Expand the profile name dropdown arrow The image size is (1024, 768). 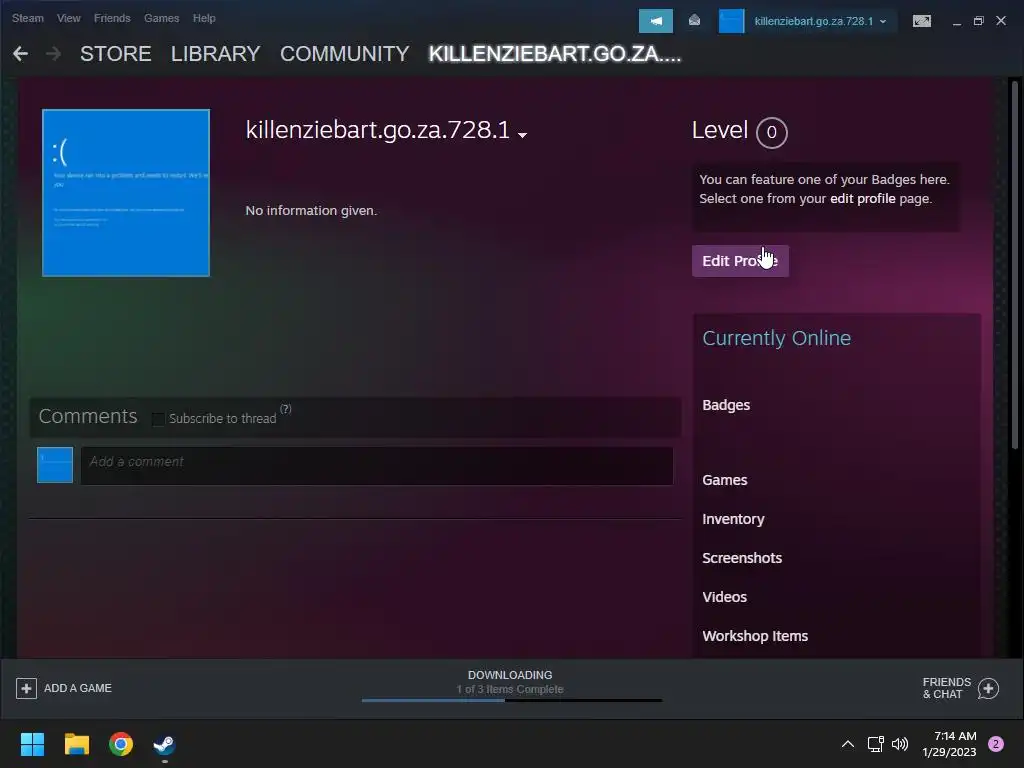[x=522, y=135]
